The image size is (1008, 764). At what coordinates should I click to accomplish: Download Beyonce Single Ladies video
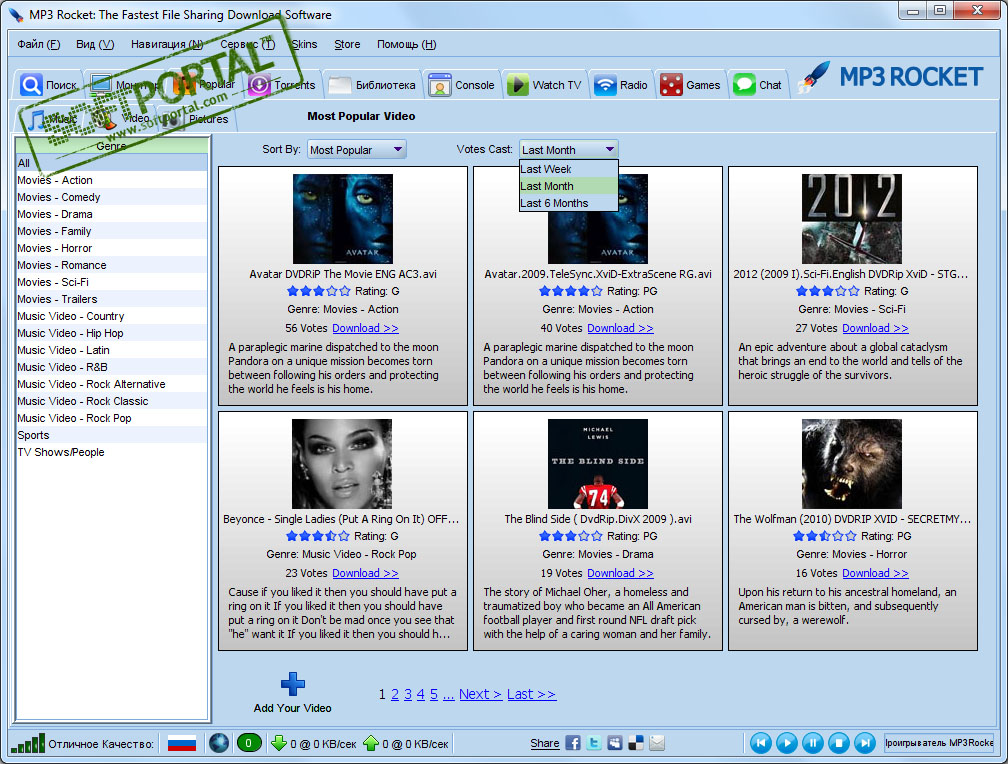click(x=365, y=573)
